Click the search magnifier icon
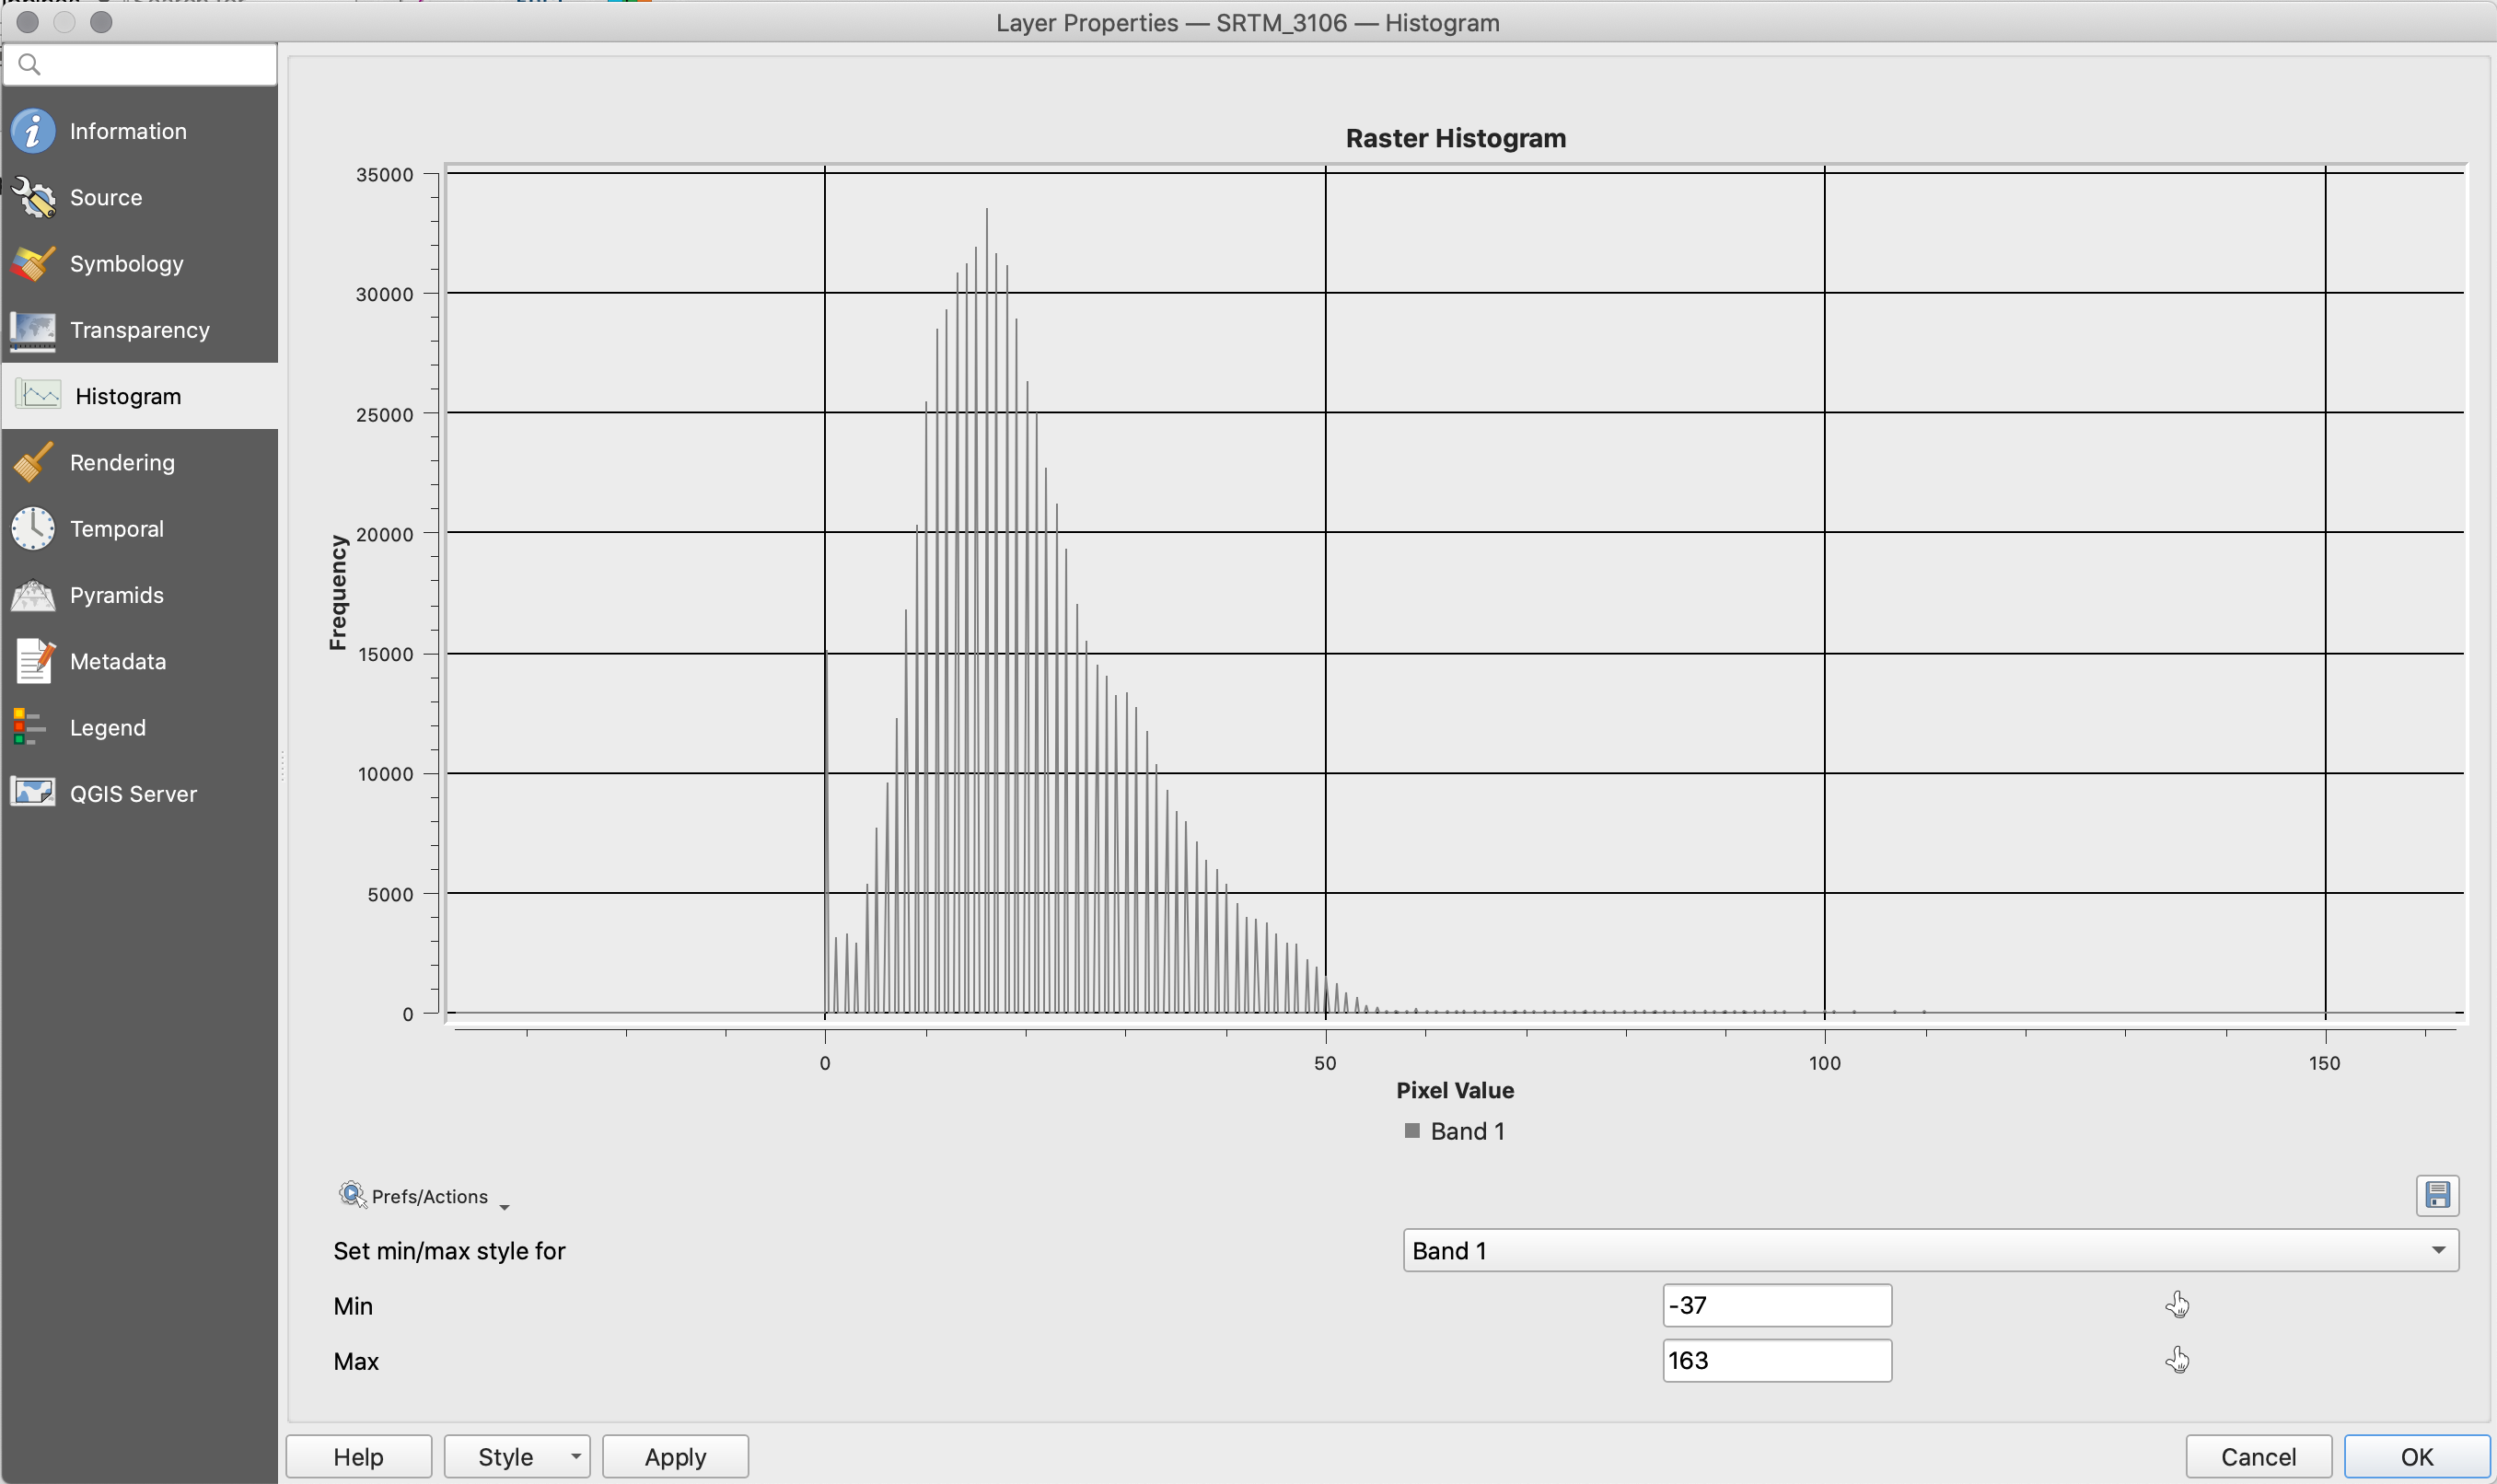This screenshot has width=2497, height=1484. tap(29, 65)
